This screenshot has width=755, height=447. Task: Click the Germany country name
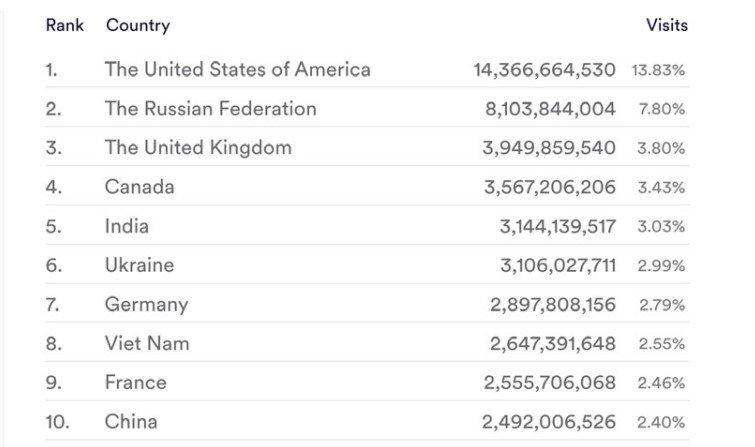(x=146, y=305)
